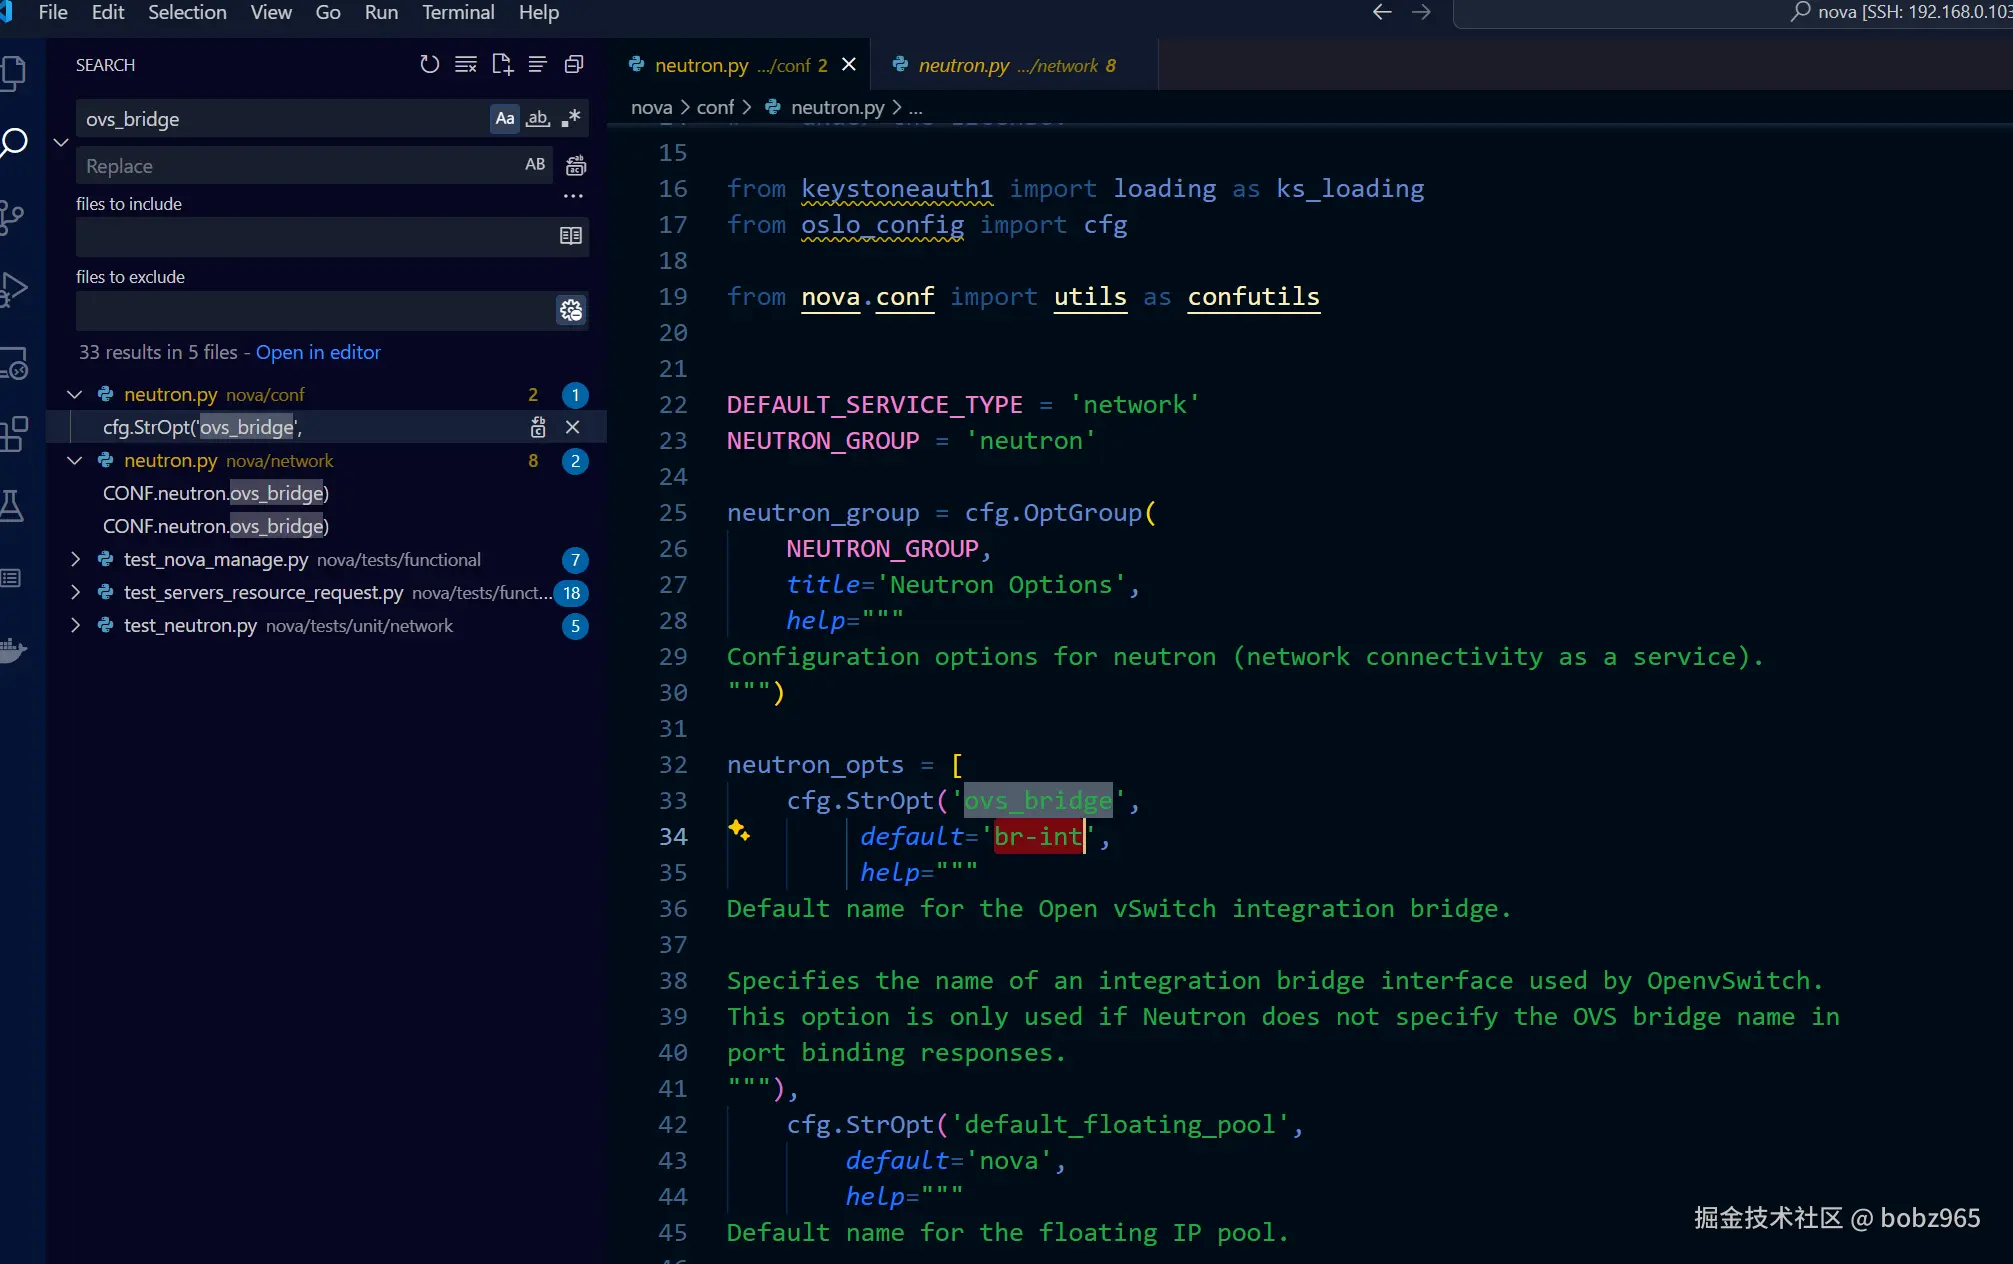Screen dimensions: 2013x1264
Task: Open the Source Control view
Action: (x=14, y=217)
